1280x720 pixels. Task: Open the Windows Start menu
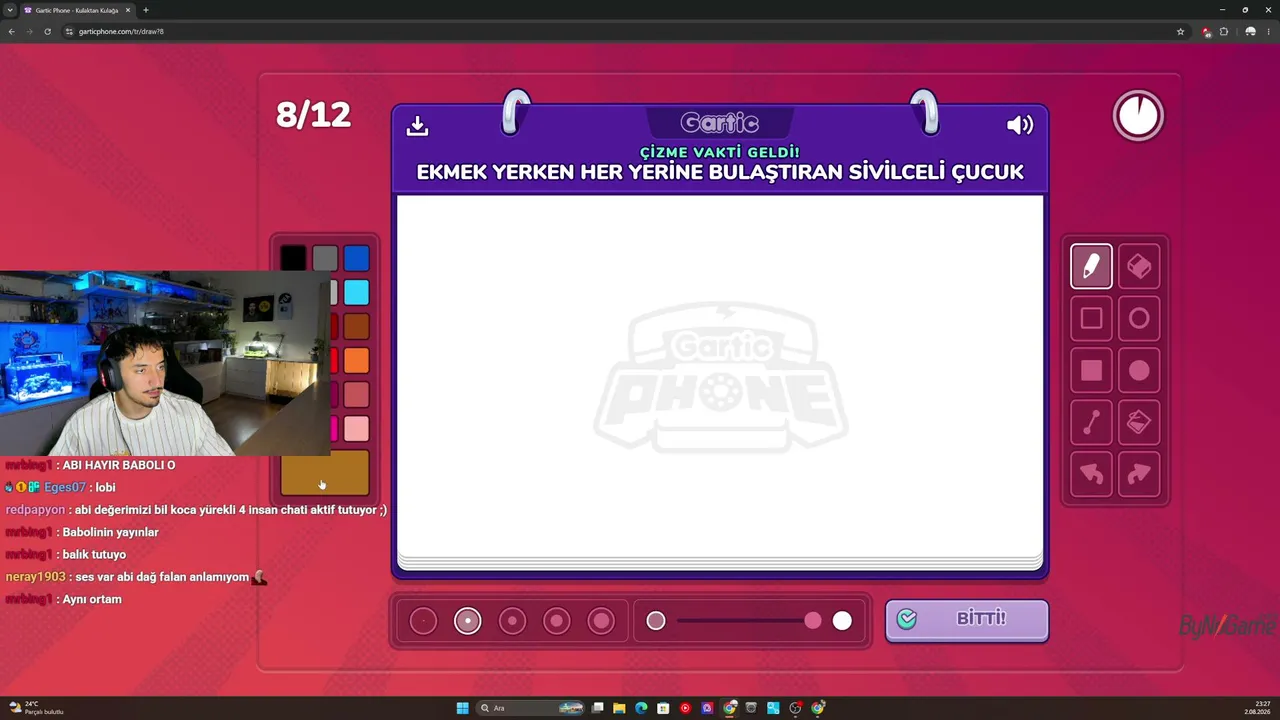[462, 708]
